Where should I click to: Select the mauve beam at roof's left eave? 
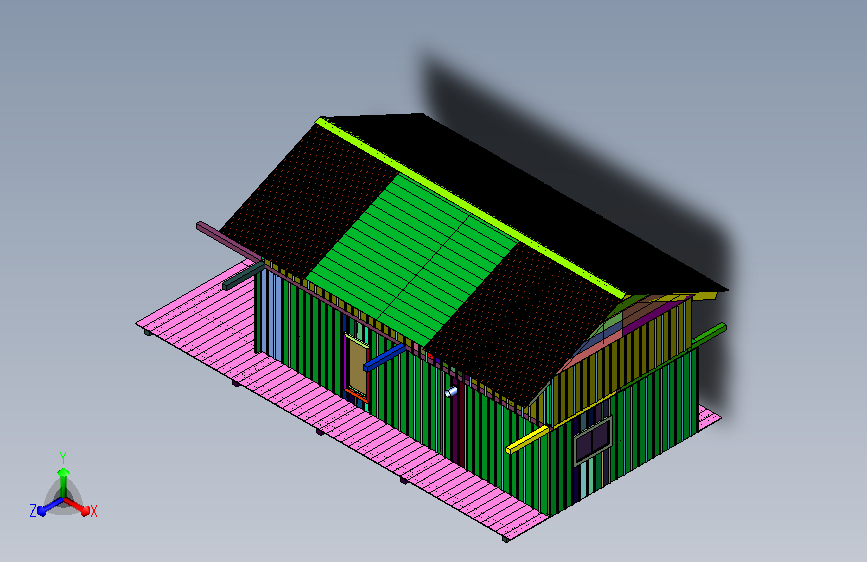point(229,242)
